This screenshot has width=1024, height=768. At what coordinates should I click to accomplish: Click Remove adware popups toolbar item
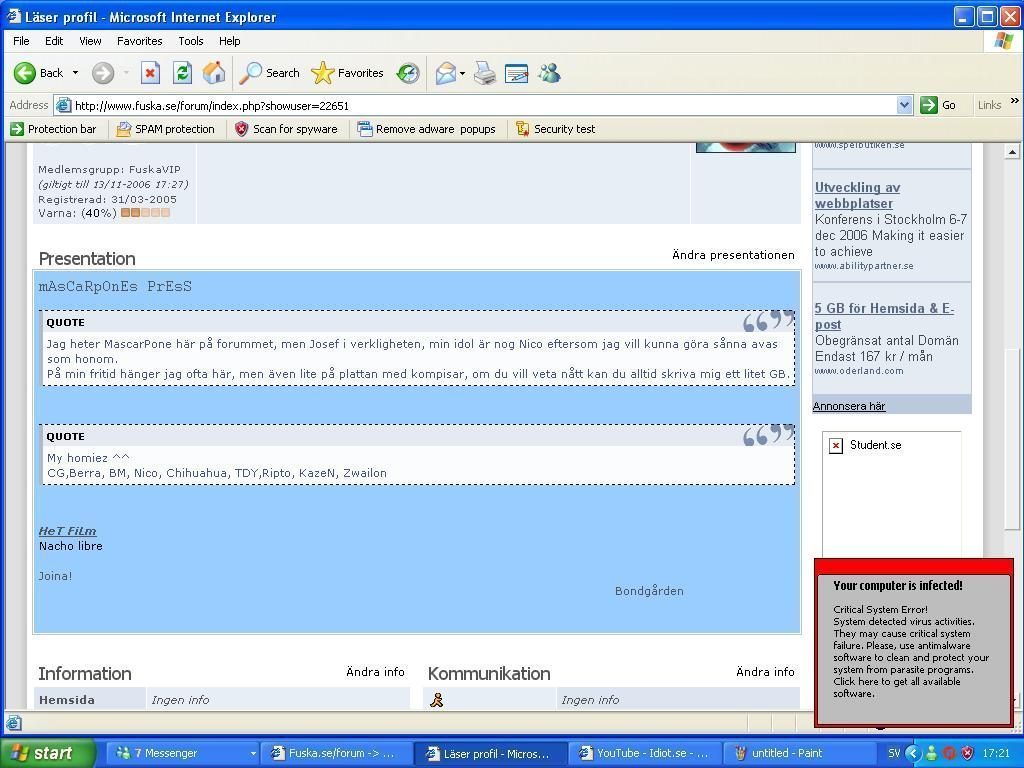pos(426,129)
